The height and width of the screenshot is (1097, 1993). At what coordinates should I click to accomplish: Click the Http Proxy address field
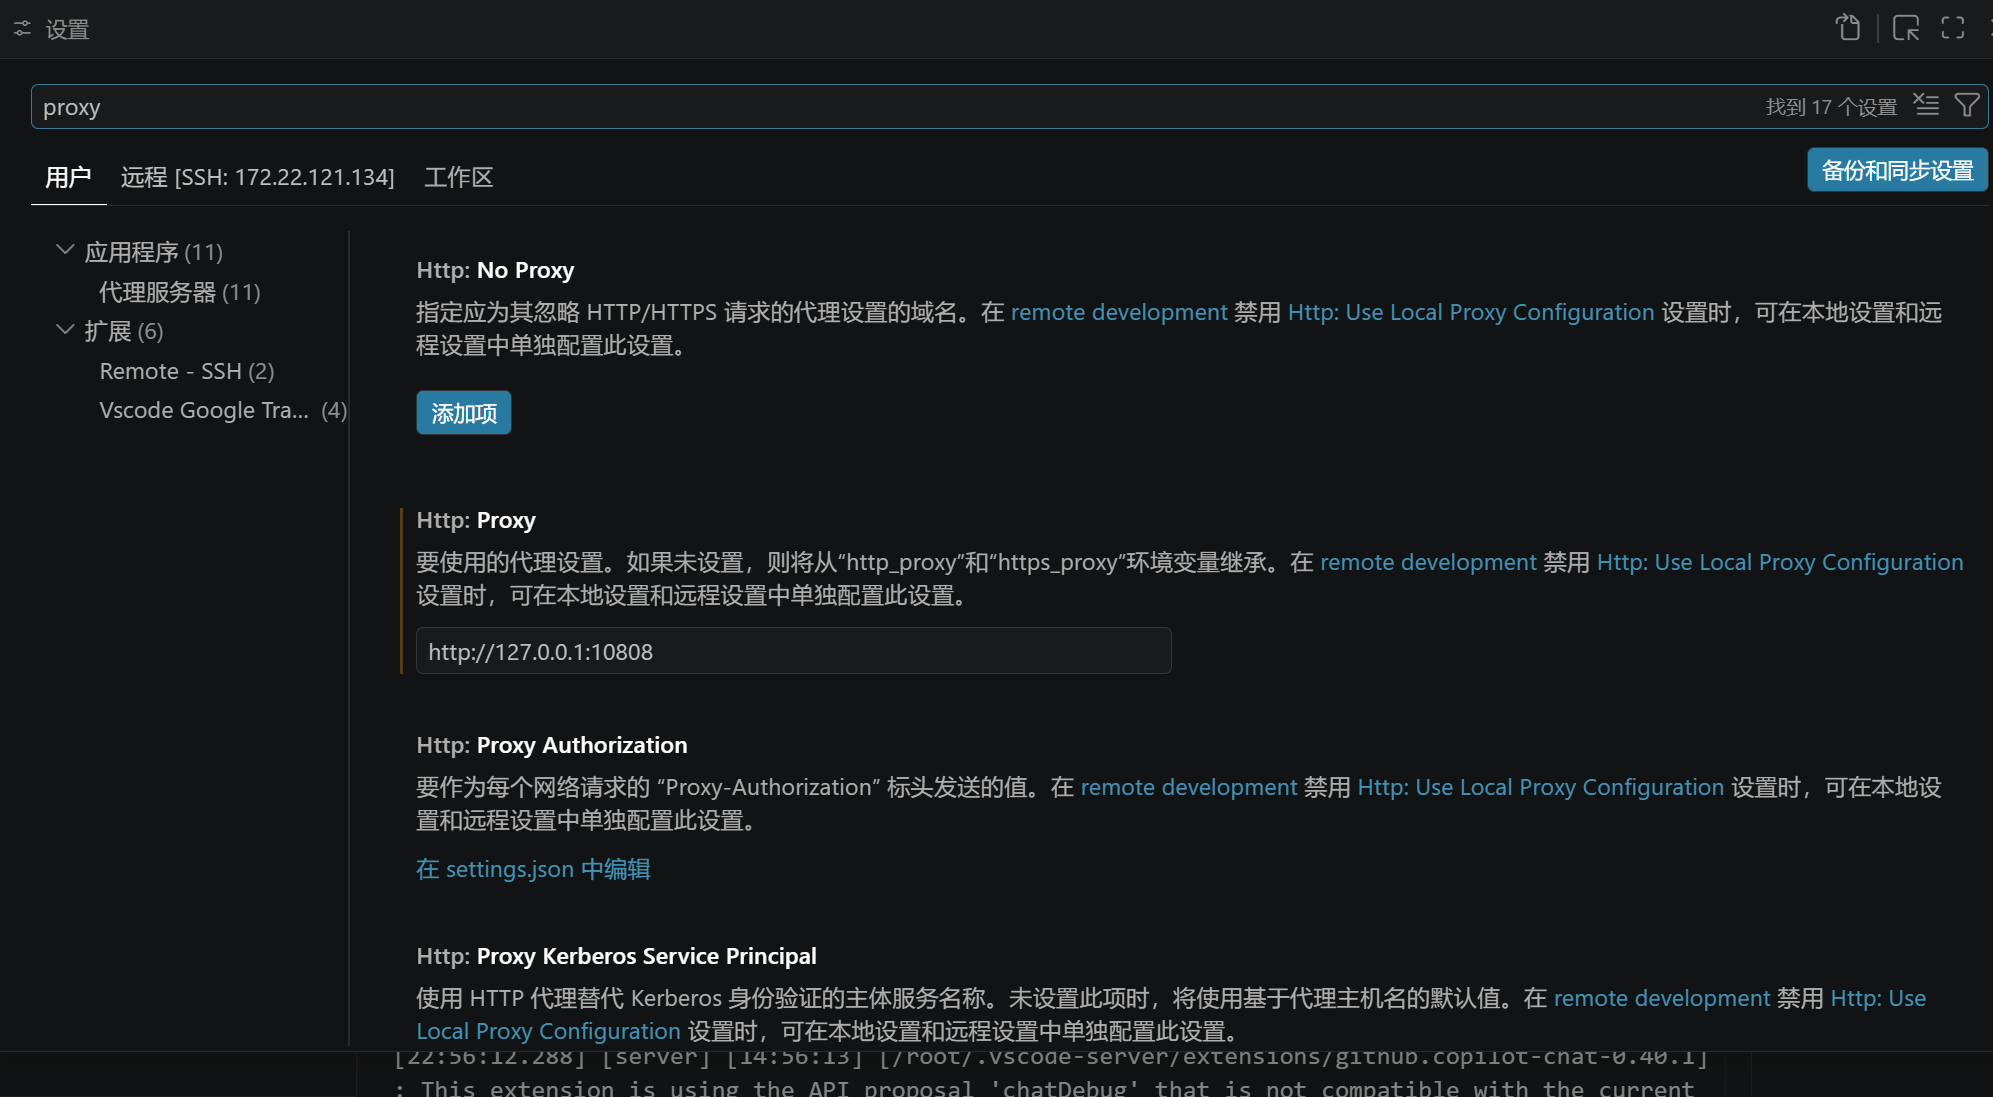click(x=792, y=651)
